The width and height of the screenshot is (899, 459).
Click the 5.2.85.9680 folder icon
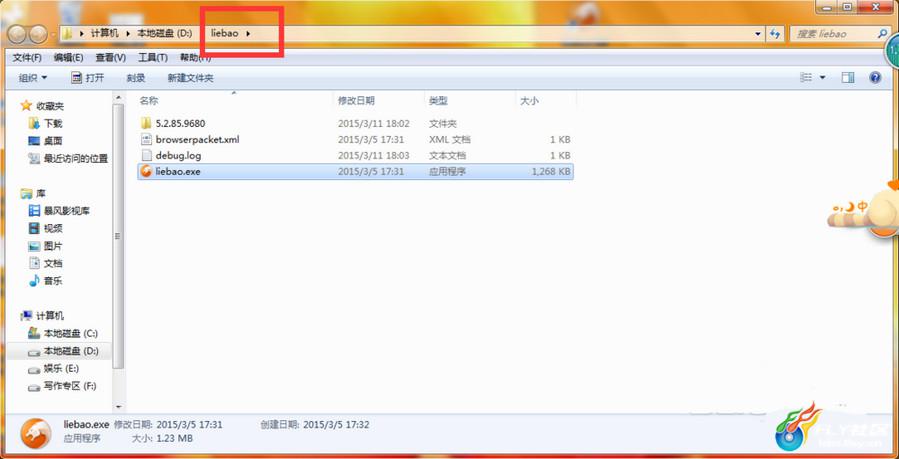(x=146, y=123)
